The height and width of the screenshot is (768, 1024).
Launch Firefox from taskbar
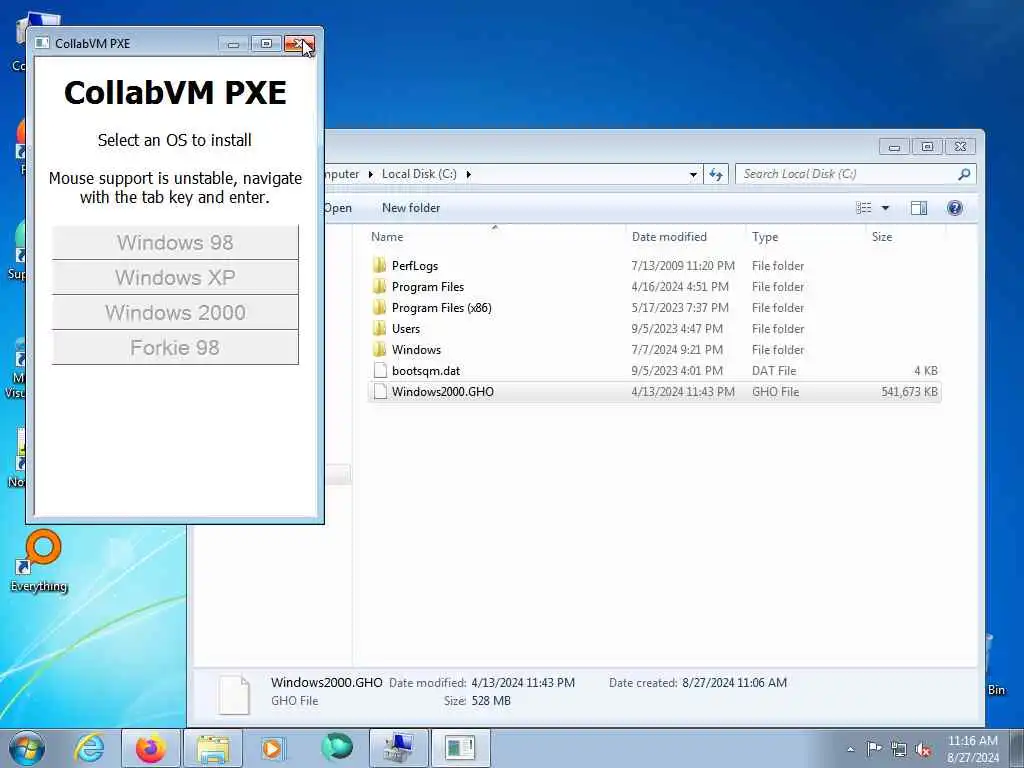[150, 748]
